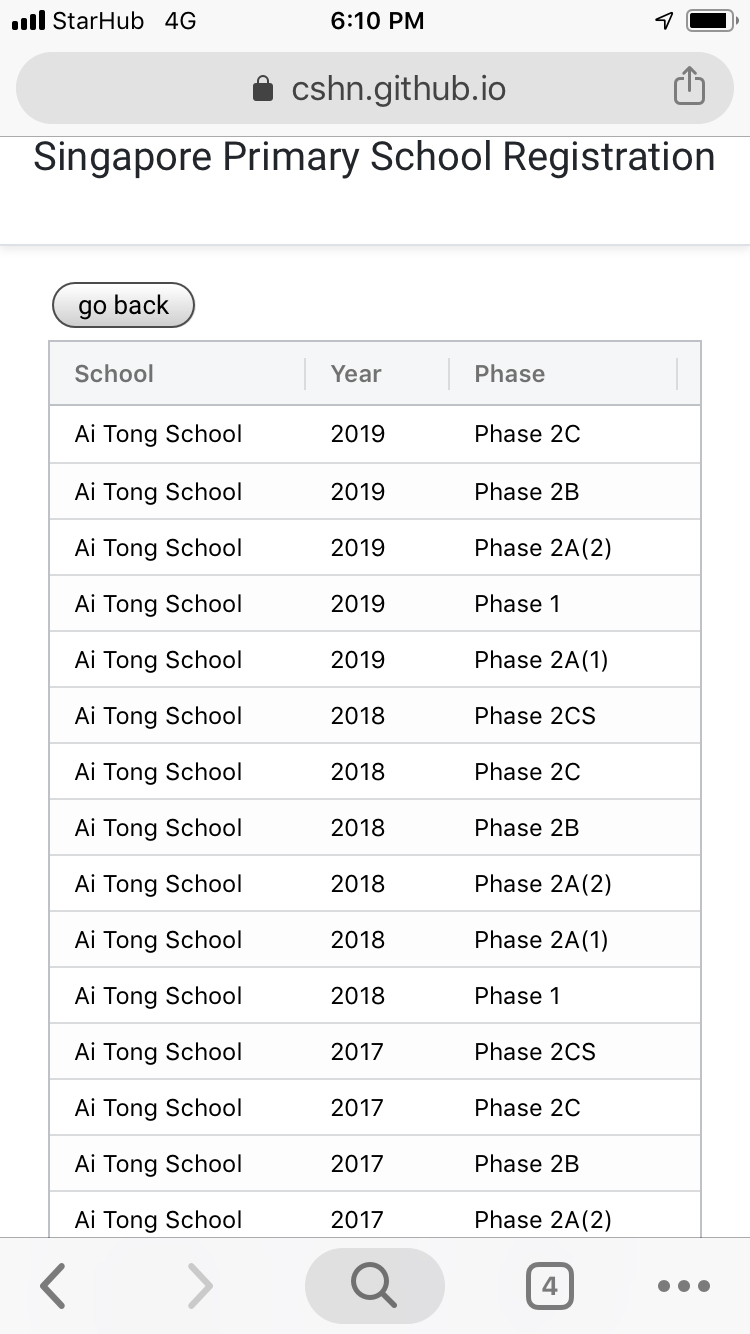750x1334 pixels.
Task: Tap the browser back arrow
Action: coord(54,1286)
